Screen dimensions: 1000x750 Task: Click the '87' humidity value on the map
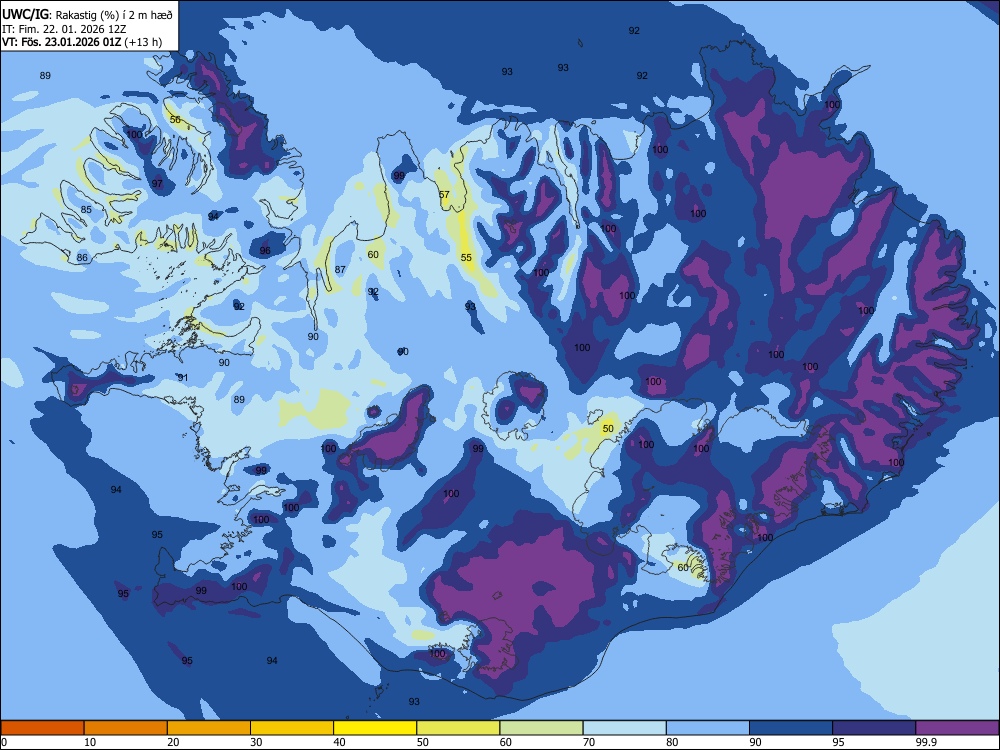(340, 270)
